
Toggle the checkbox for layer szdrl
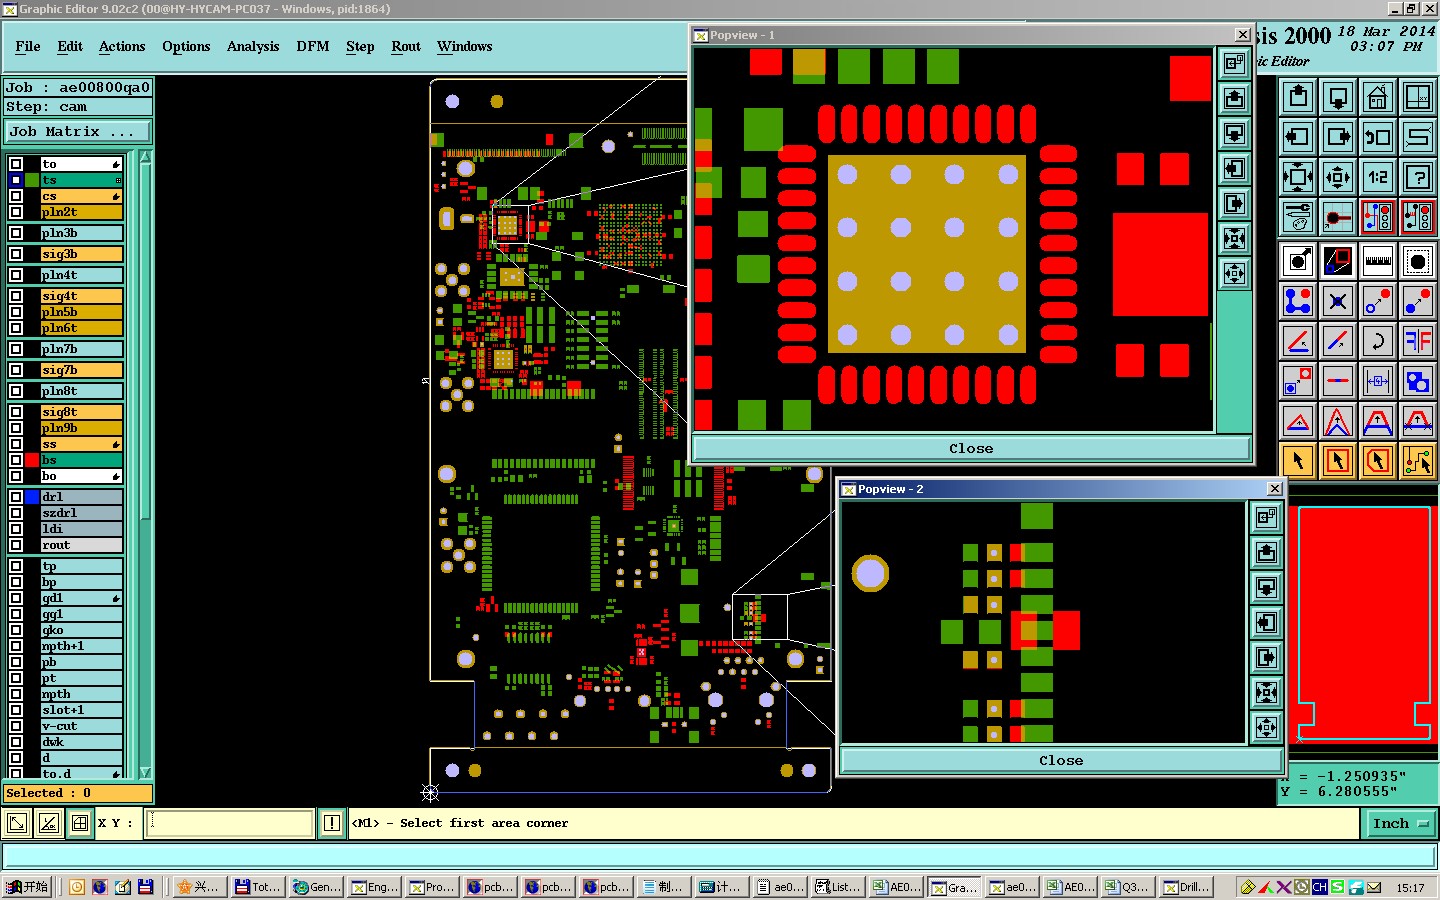pyautogui.click(x=16, y=513)
